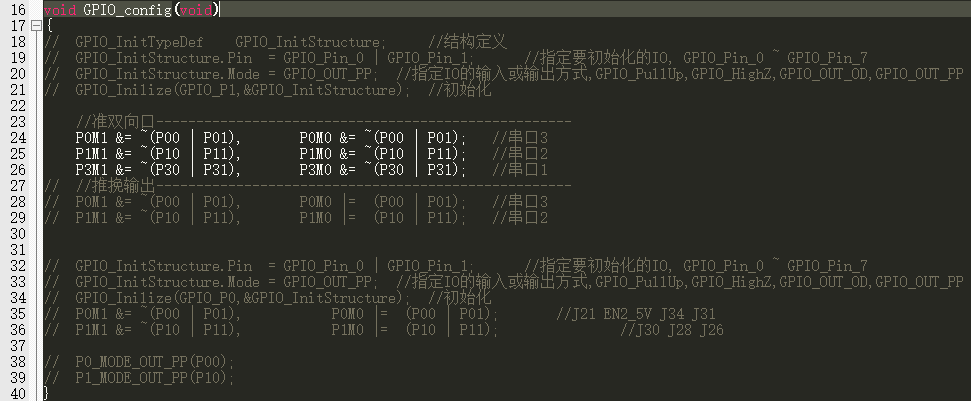
Task: Click line number 30 in the gutter
Action: (x=19, y=234)
